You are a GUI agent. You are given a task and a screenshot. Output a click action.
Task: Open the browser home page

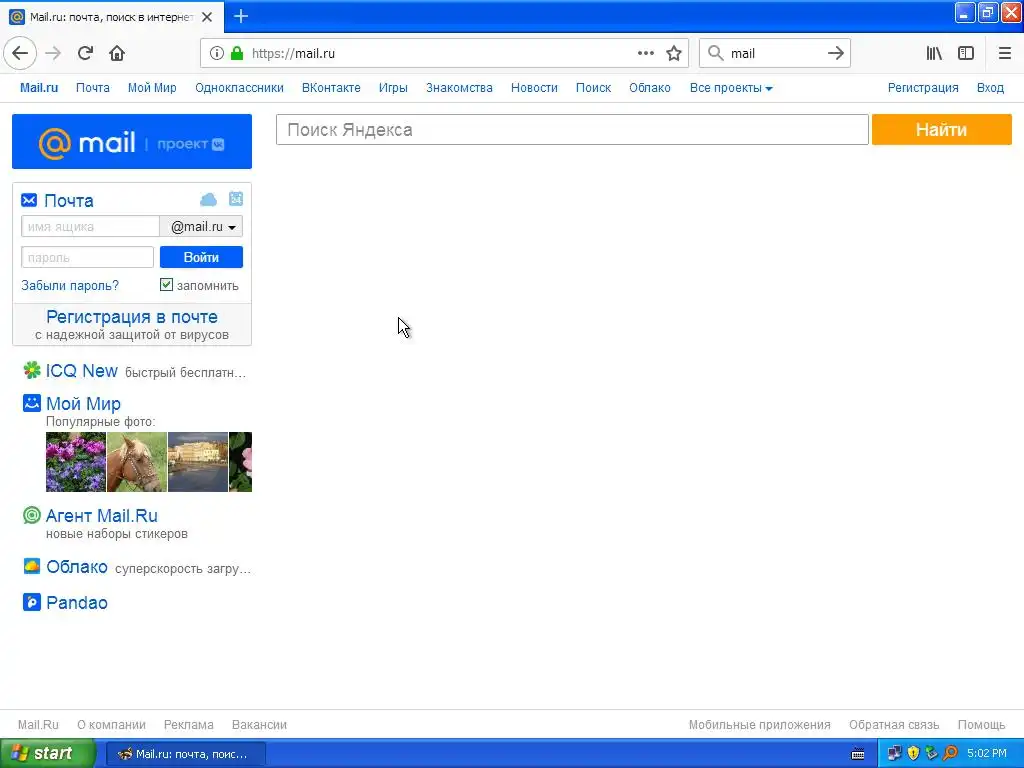[117, 54]
